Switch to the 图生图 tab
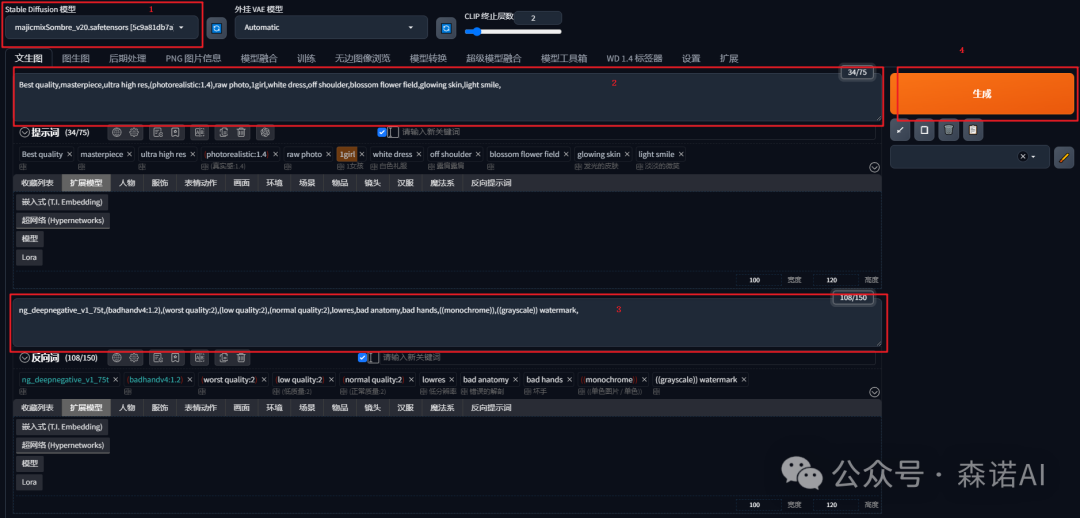 76,59
